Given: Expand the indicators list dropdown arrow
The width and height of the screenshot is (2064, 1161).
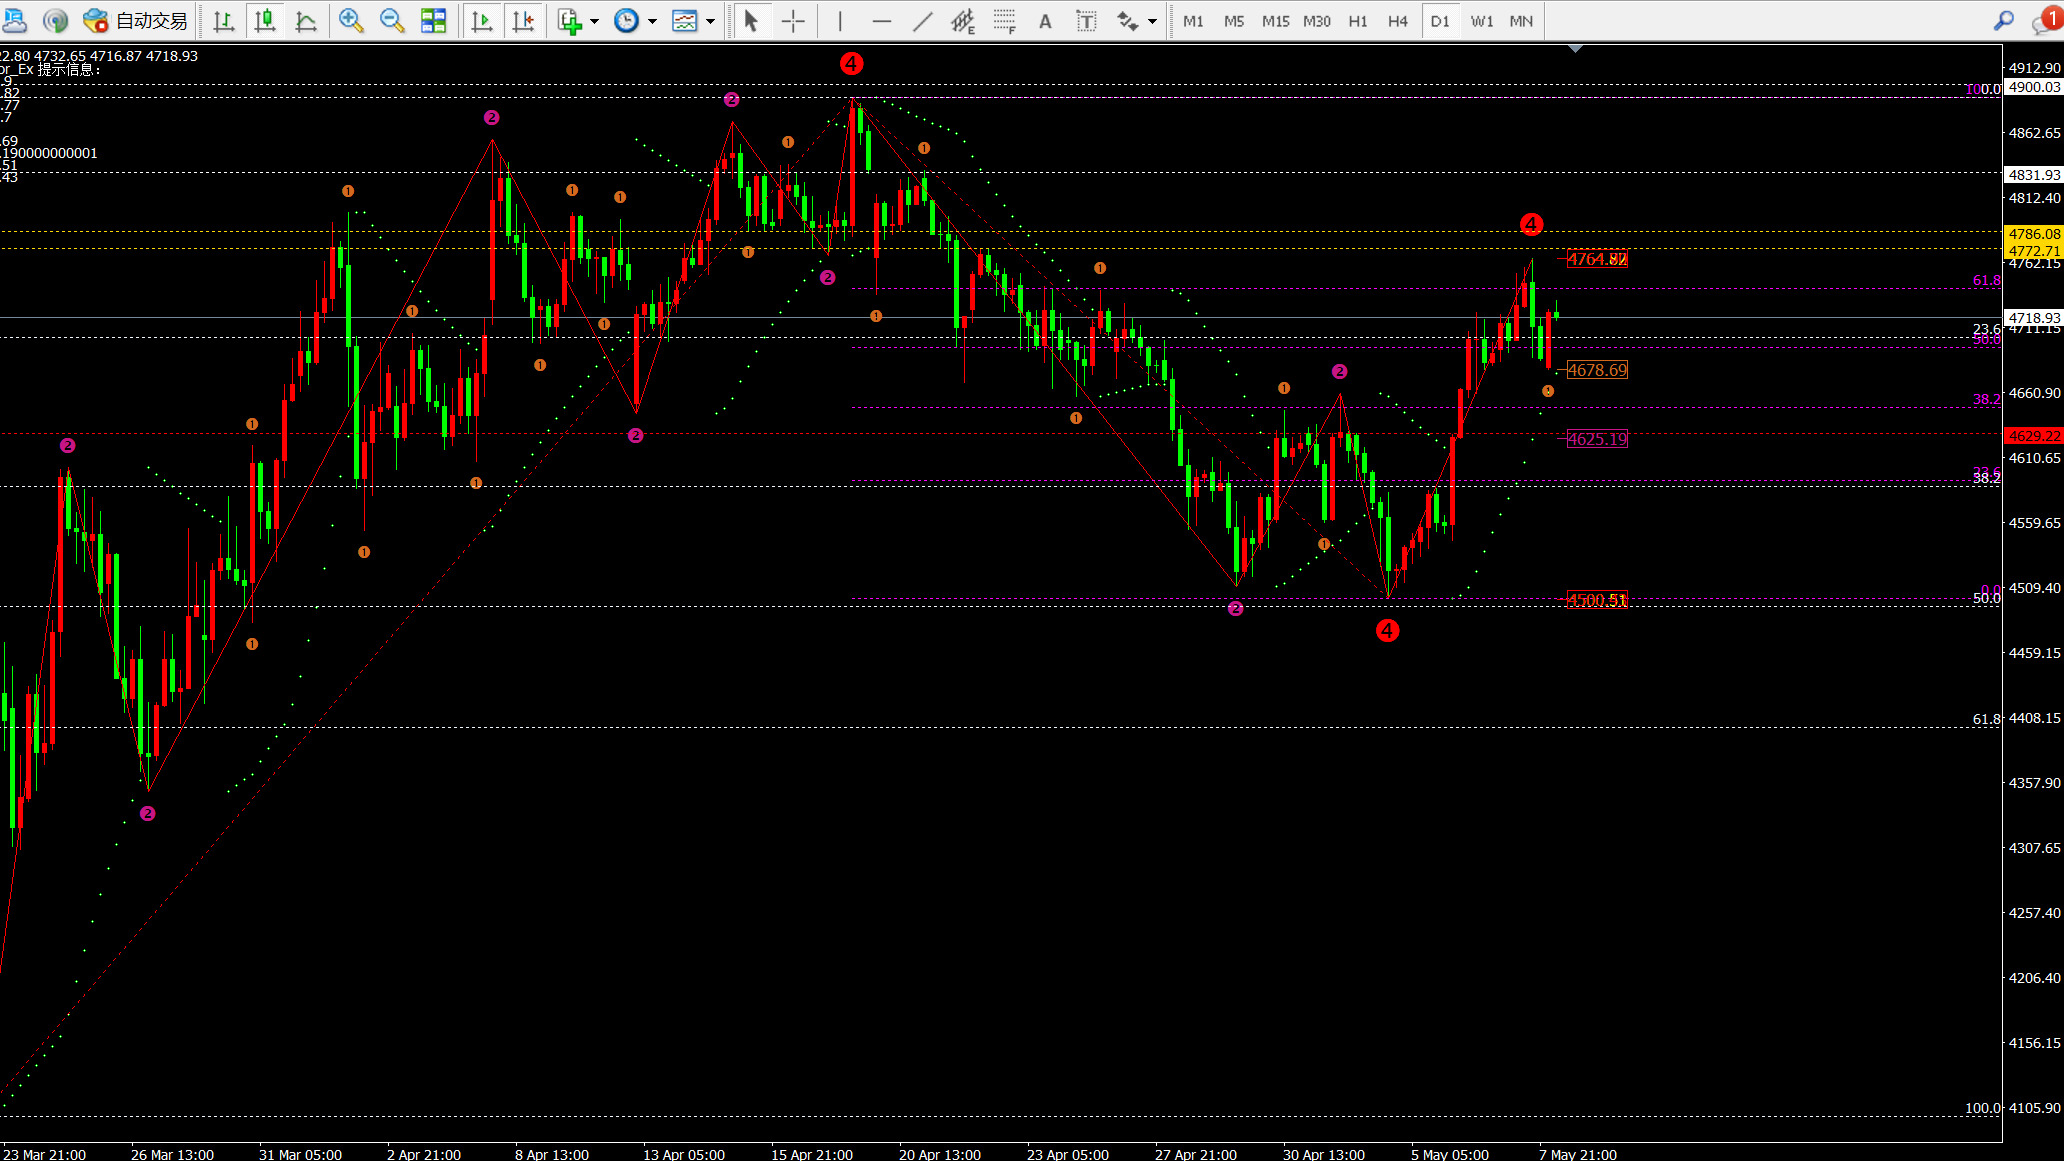Looking at the screenshot, I should (594, 21).
